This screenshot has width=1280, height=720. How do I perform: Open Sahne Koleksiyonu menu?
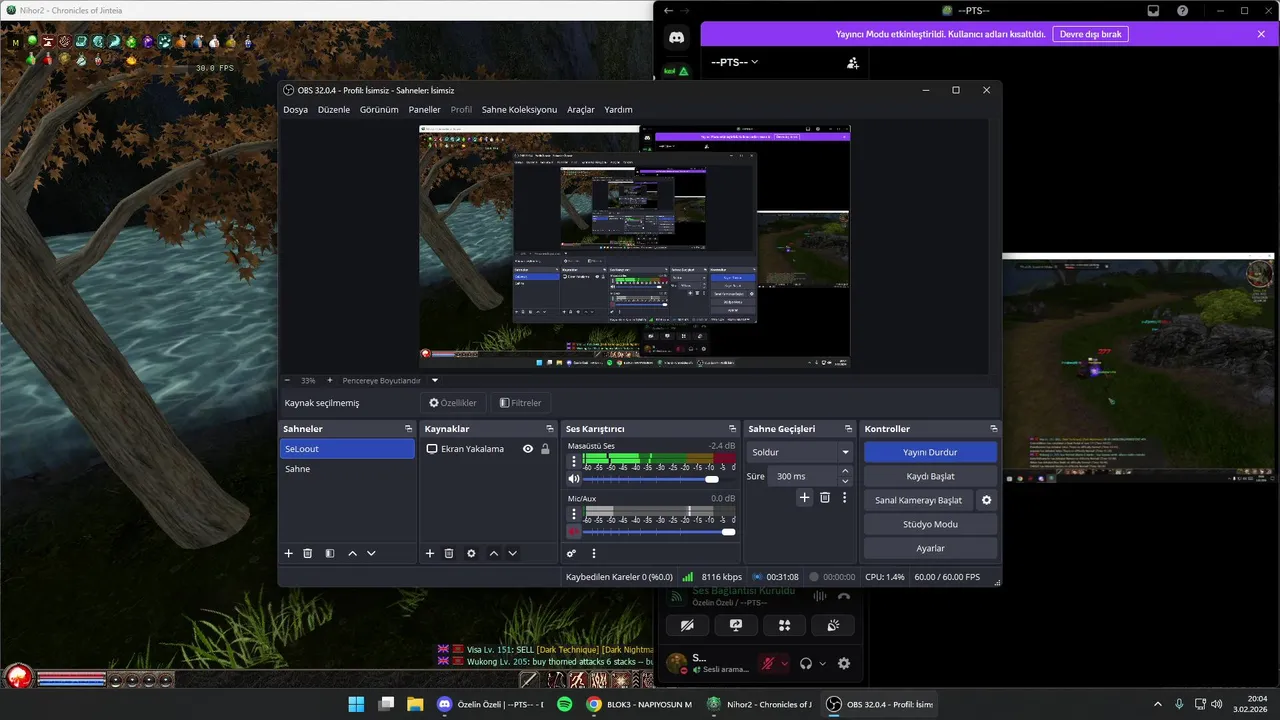tap(519, 110)
